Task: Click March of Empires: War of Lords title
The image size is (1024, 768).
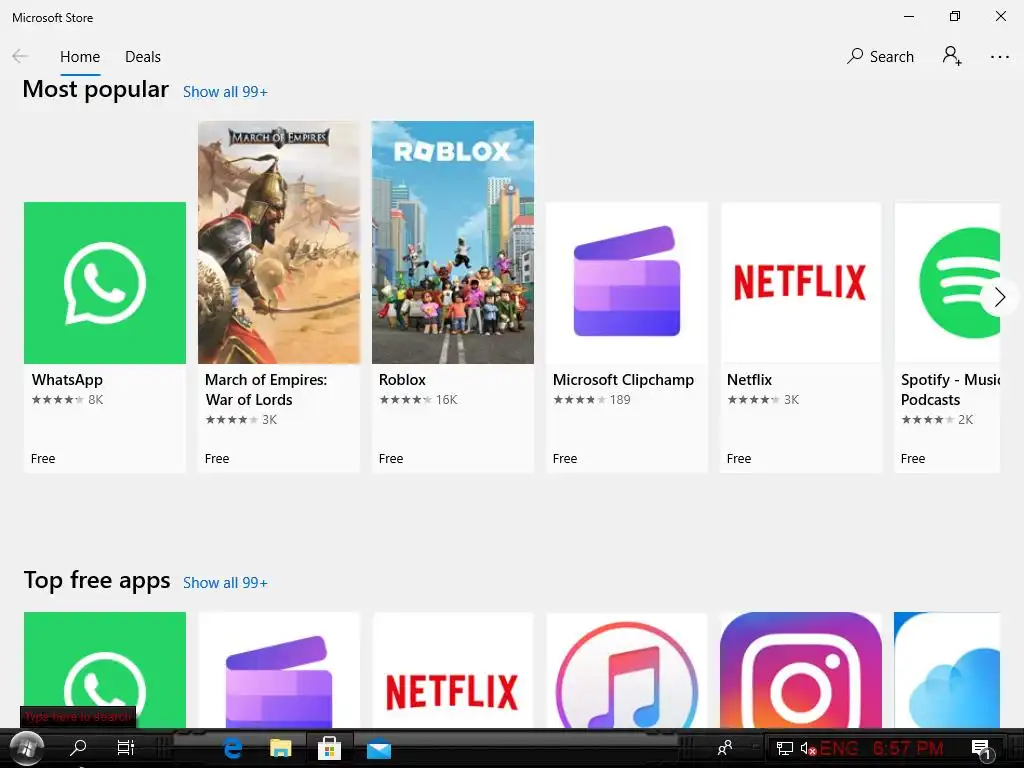Action: 266,390
